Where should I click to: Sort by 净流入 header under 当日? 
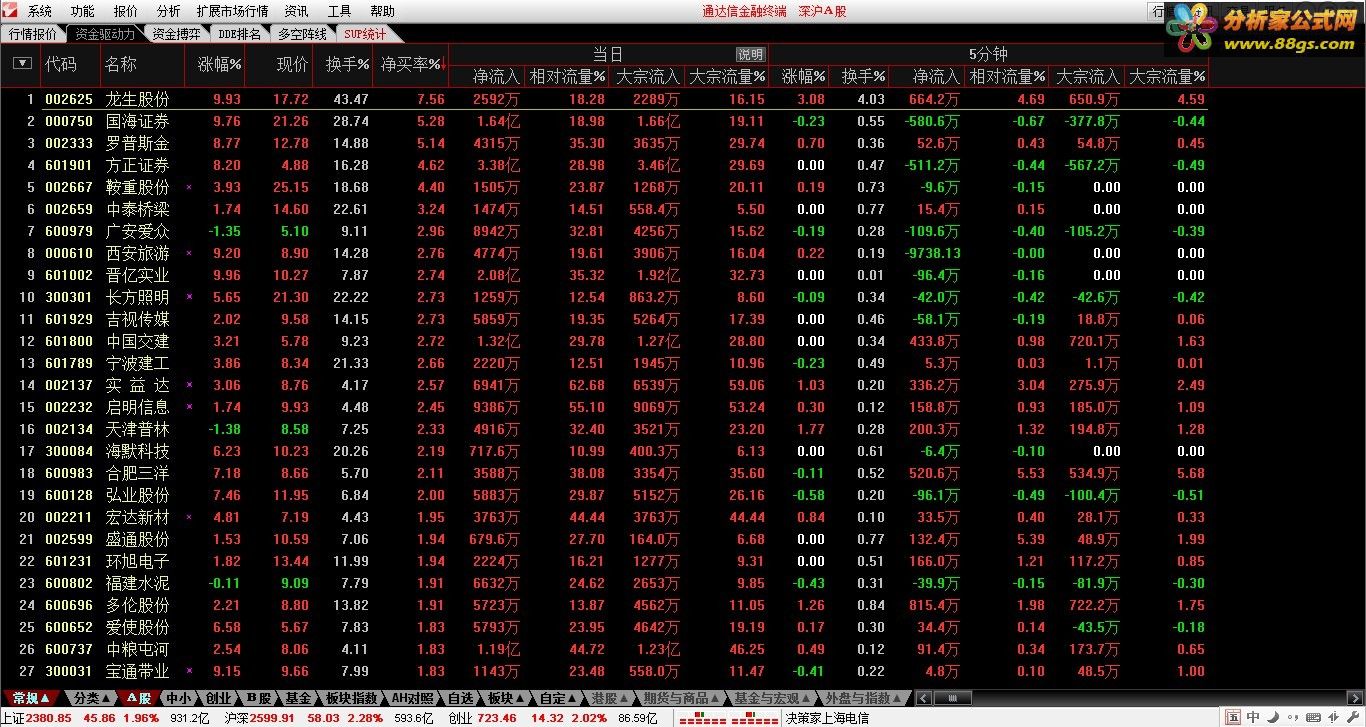pos(496,76)
